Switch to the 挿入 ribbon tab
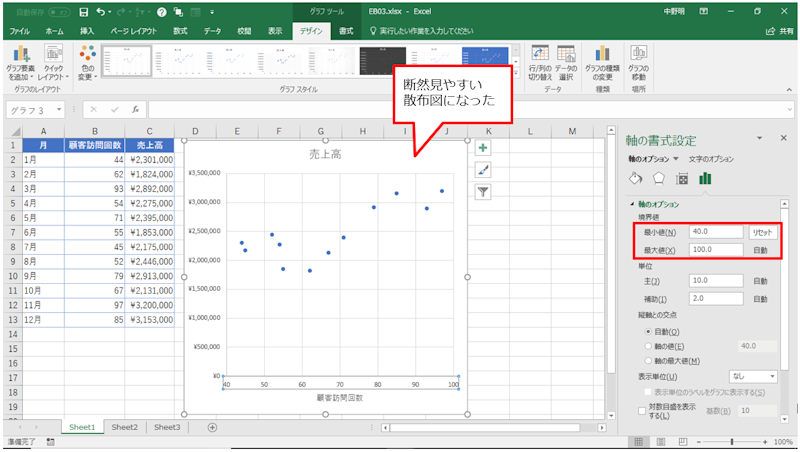The height and width of the screenshot is (452, 800). [x=87, y=32]
